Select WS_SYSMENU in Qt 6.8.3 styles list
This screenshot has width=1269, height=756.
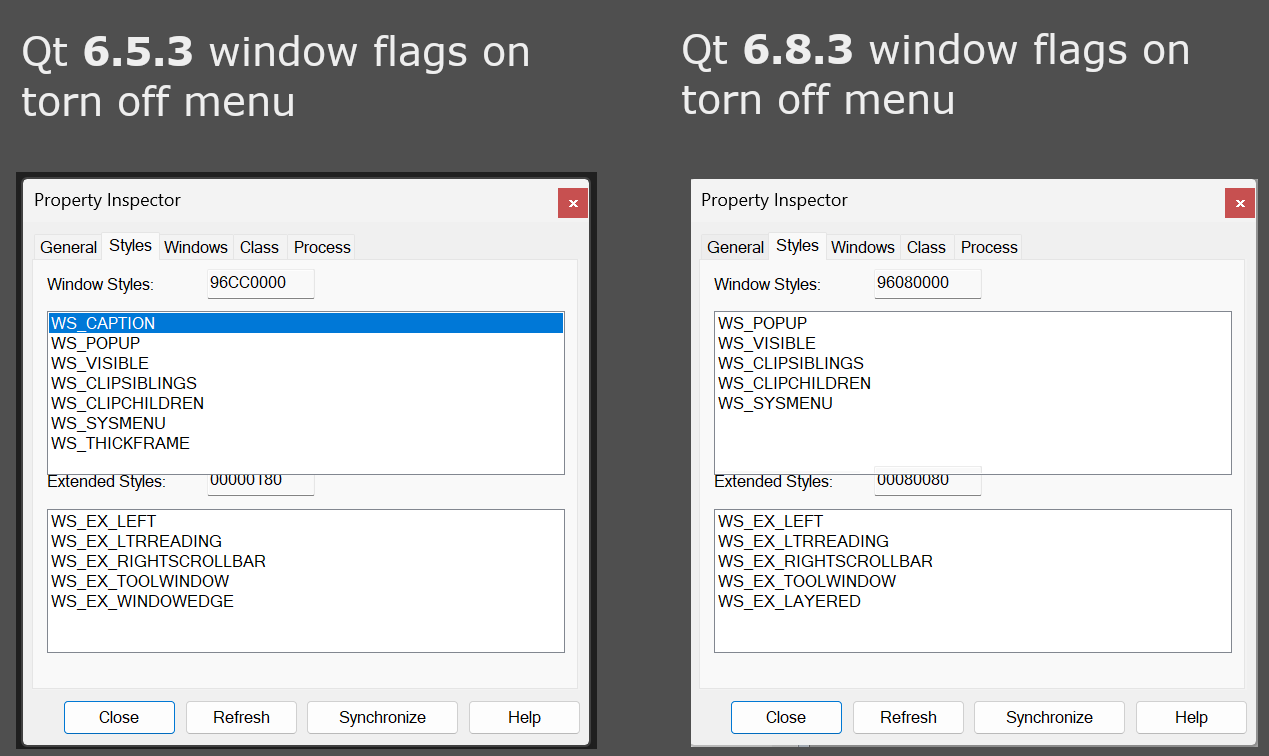tap(973, 403)
